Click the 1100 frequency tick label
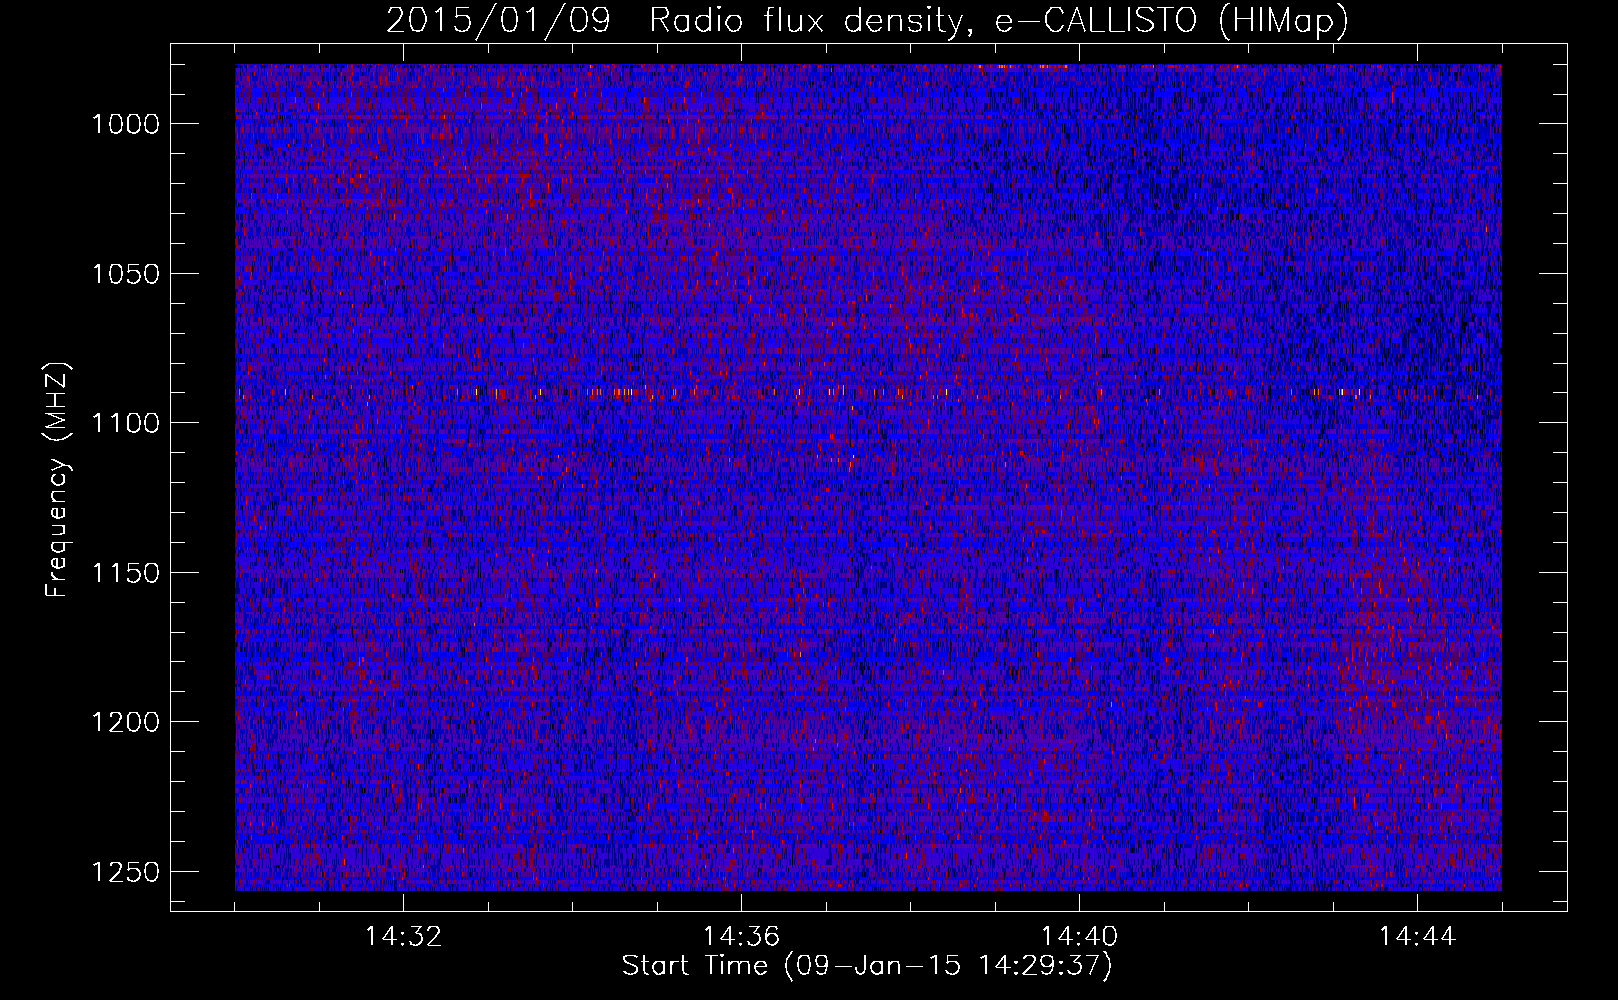This screenshot has width=1618, height=1000. [x=125, y=423]
